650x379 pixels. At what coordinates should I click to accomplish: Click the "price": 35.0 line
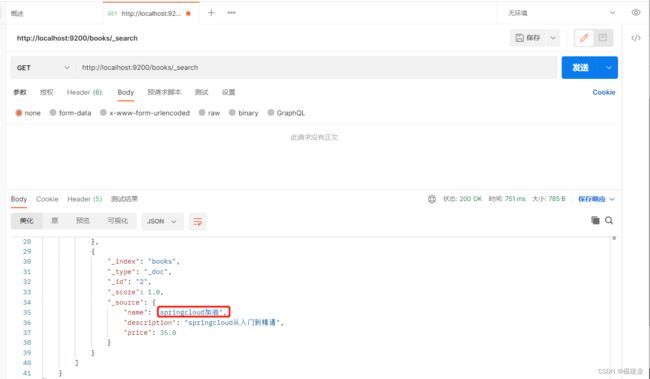[150, 333]
